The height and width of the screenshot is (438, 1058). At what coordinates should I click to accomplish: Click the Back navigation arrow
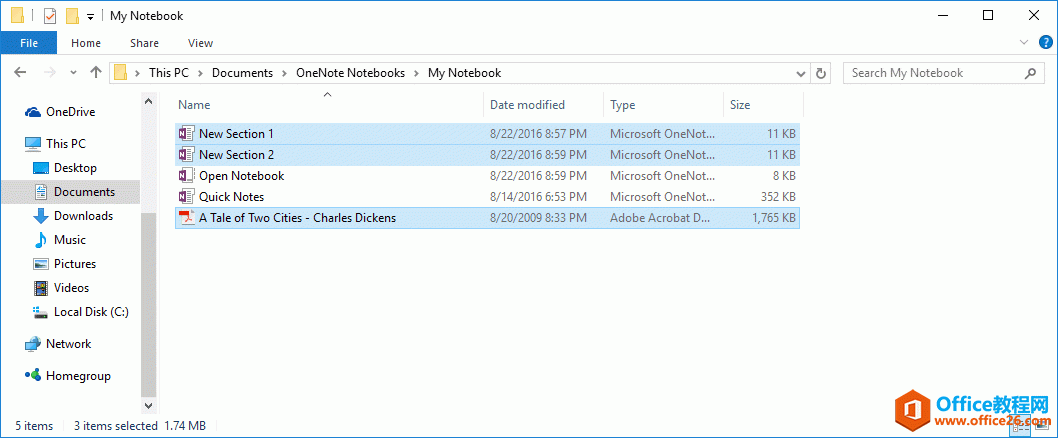click(21, 73)
